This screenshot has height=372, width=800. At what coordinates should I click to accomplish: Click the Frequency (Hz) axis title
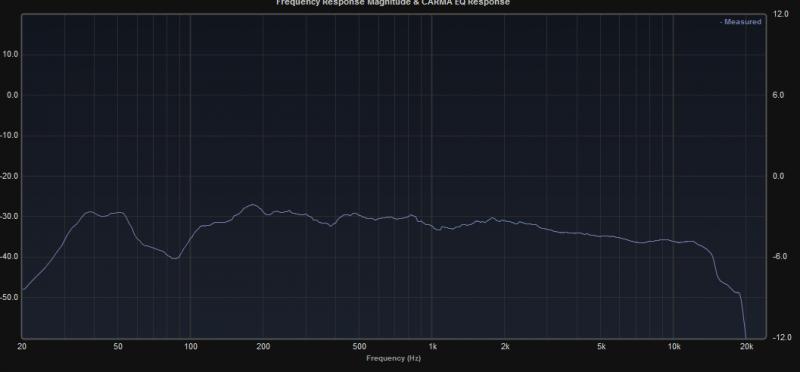coord(393,358)
